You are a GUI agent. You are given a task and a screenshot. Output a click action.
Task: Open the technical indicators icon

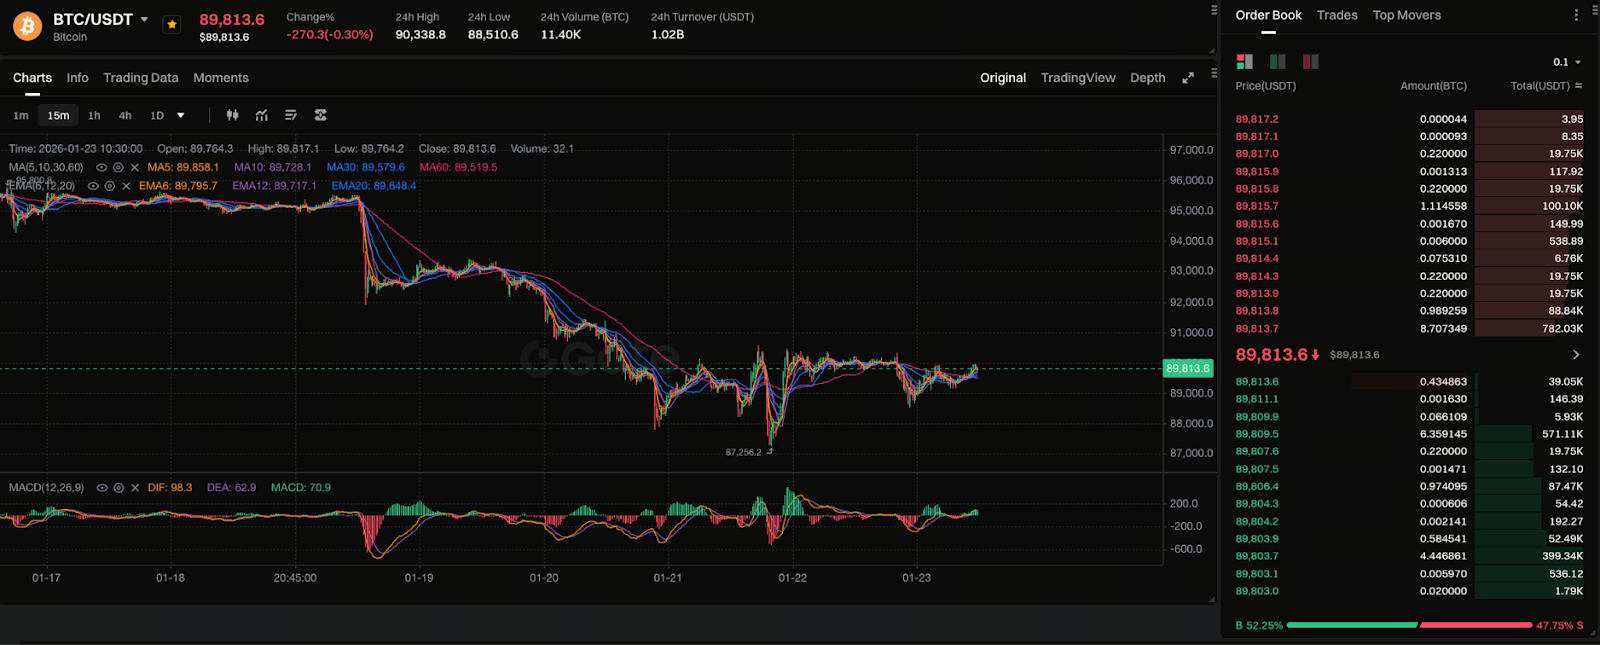261,115
